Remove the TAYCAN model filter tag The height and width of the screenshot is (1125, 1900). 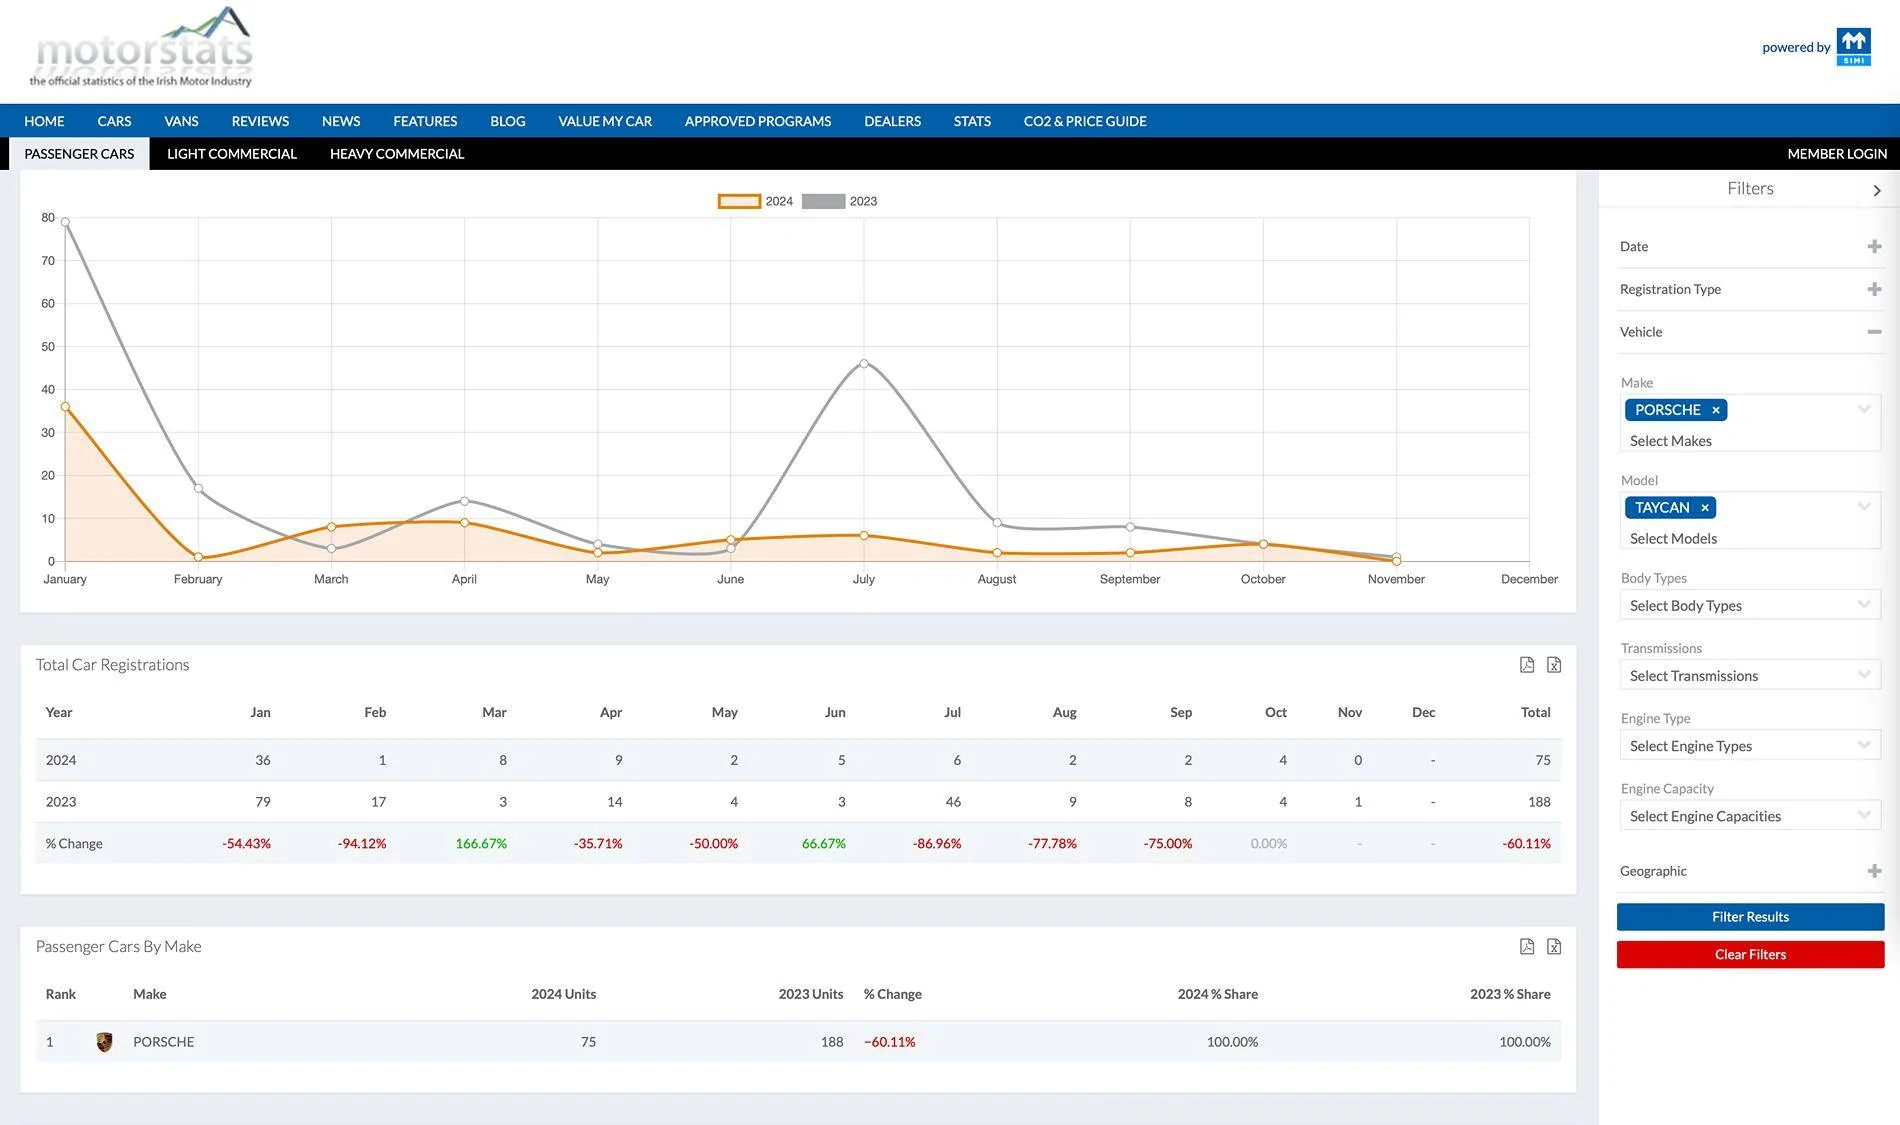(1705, 508)
